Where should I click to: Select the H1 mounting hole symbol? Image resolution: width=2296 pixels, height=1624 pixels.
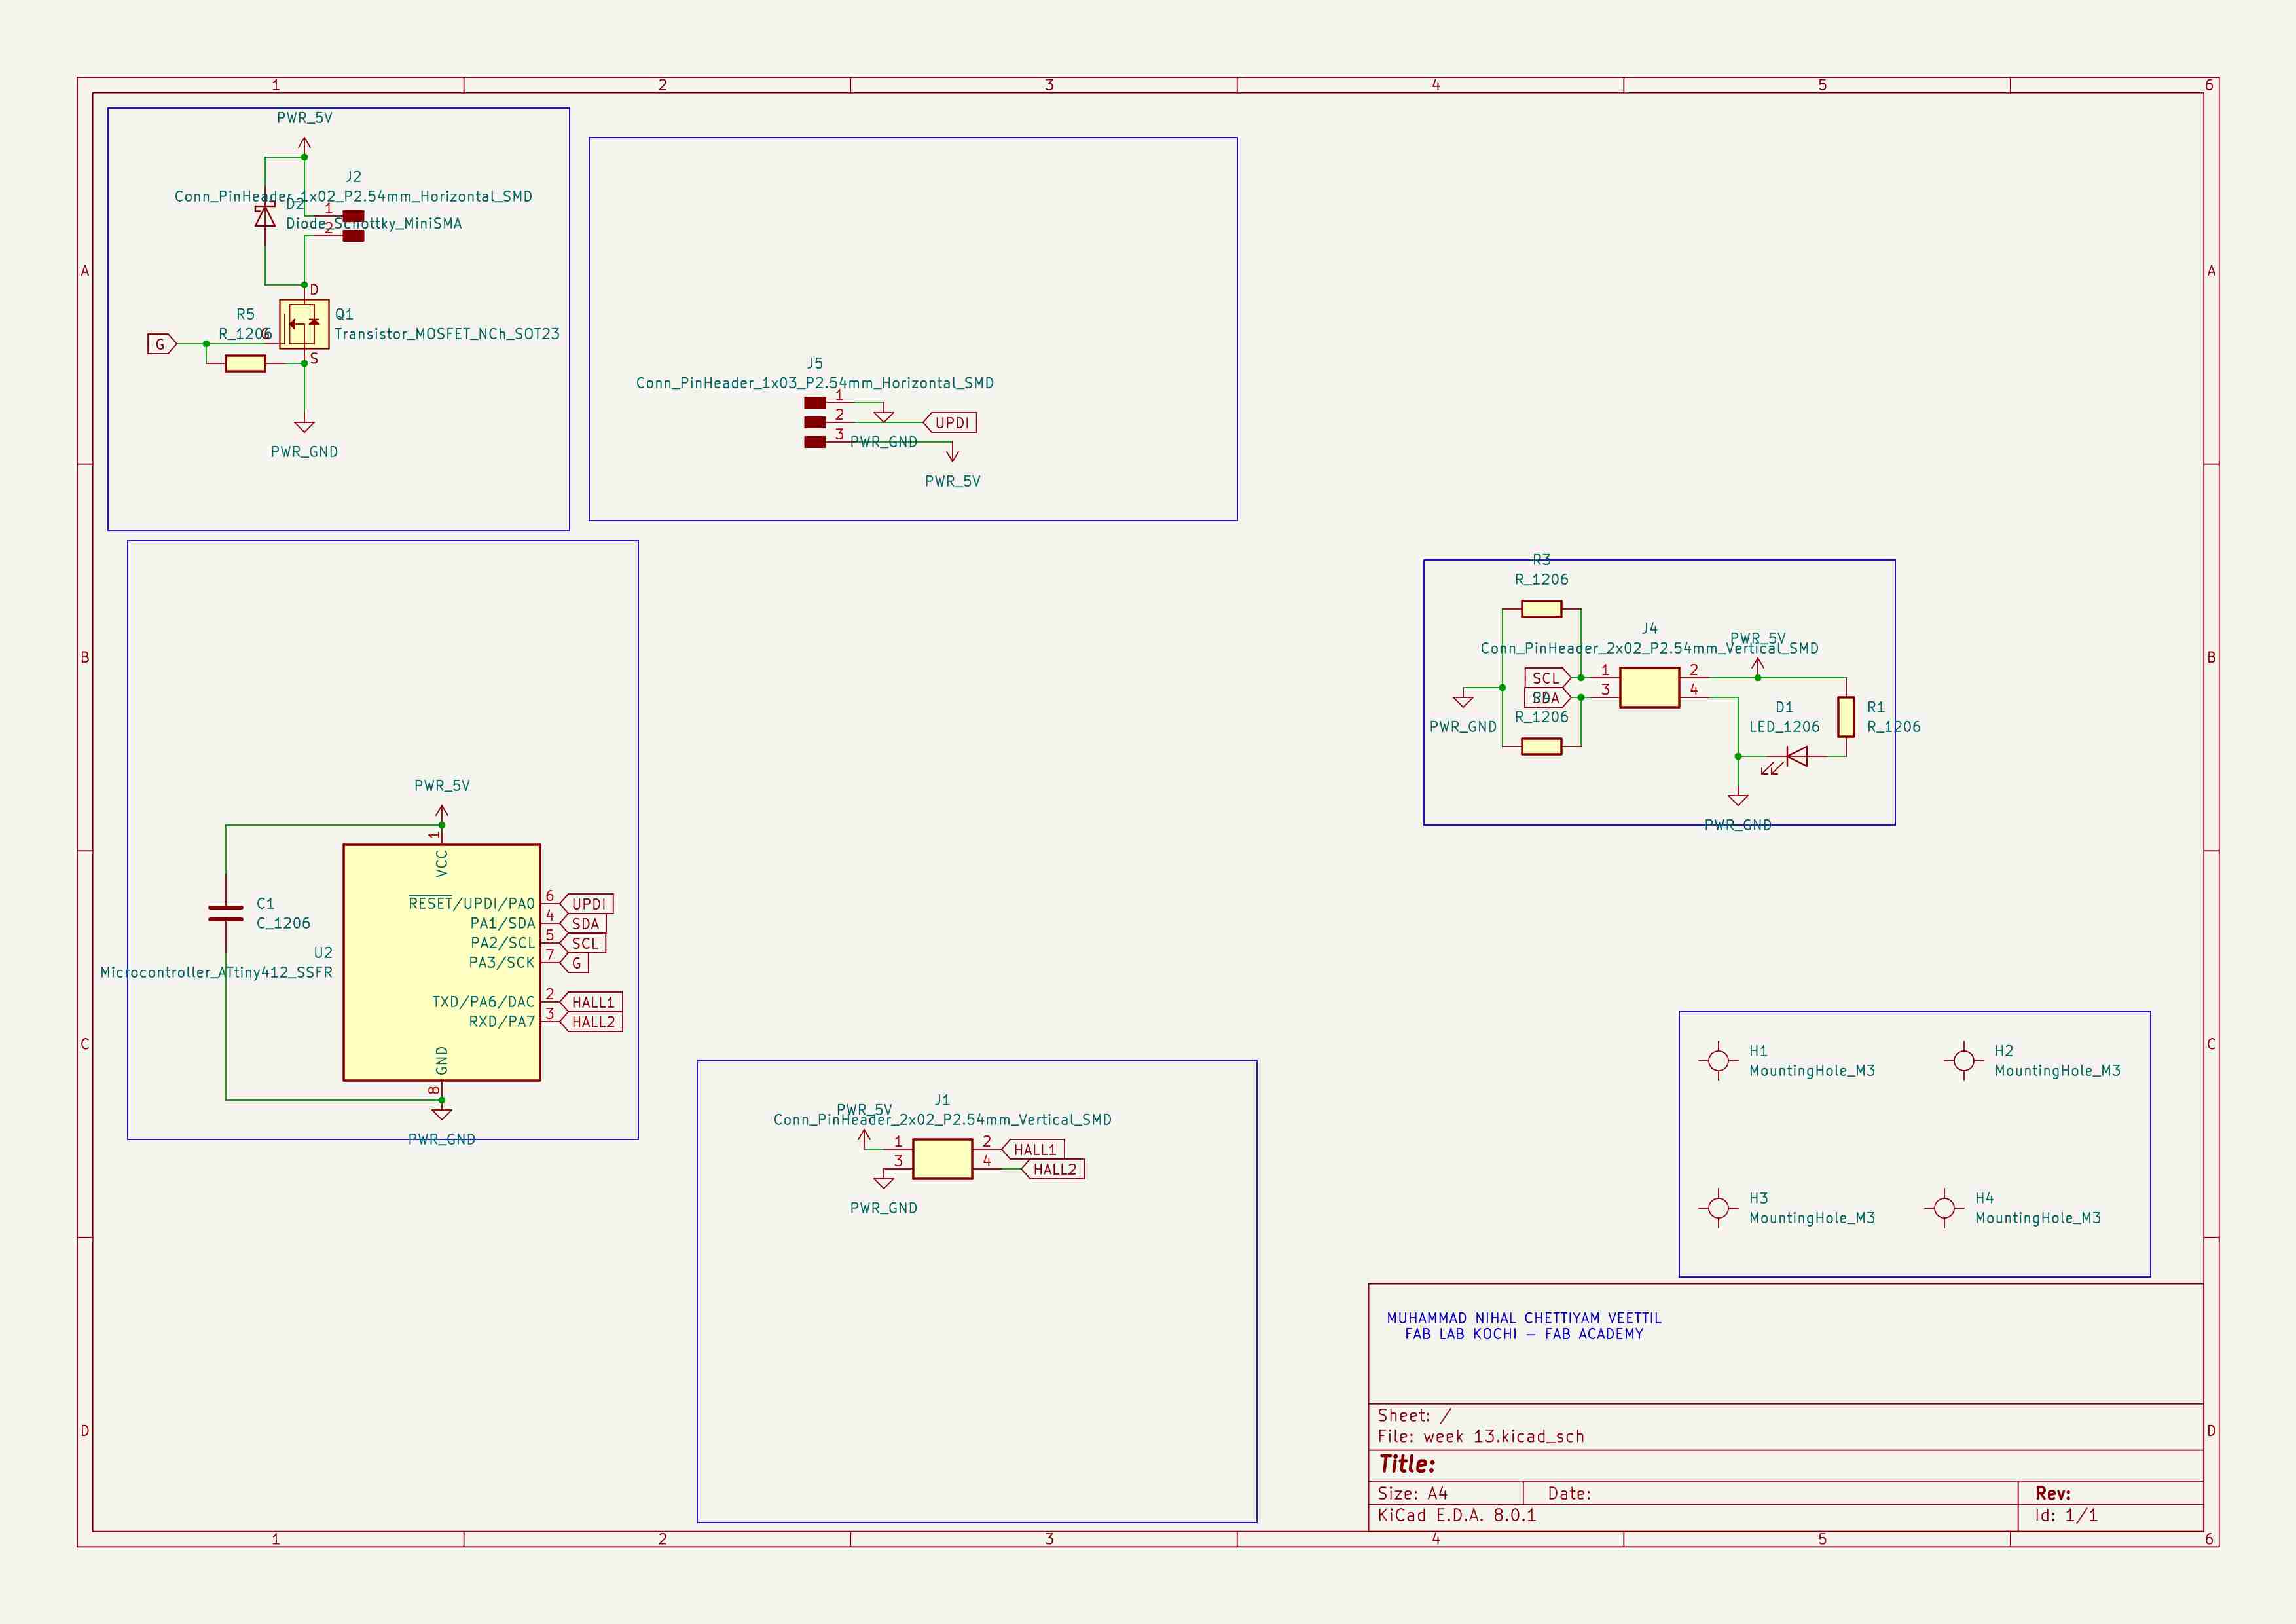pyautogui.click(x=1718, y=1061)
